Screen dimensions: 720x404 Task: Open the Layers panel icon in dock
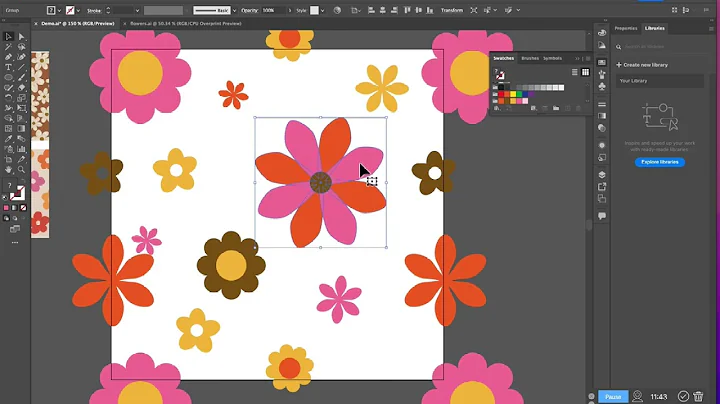coord(602,175)
